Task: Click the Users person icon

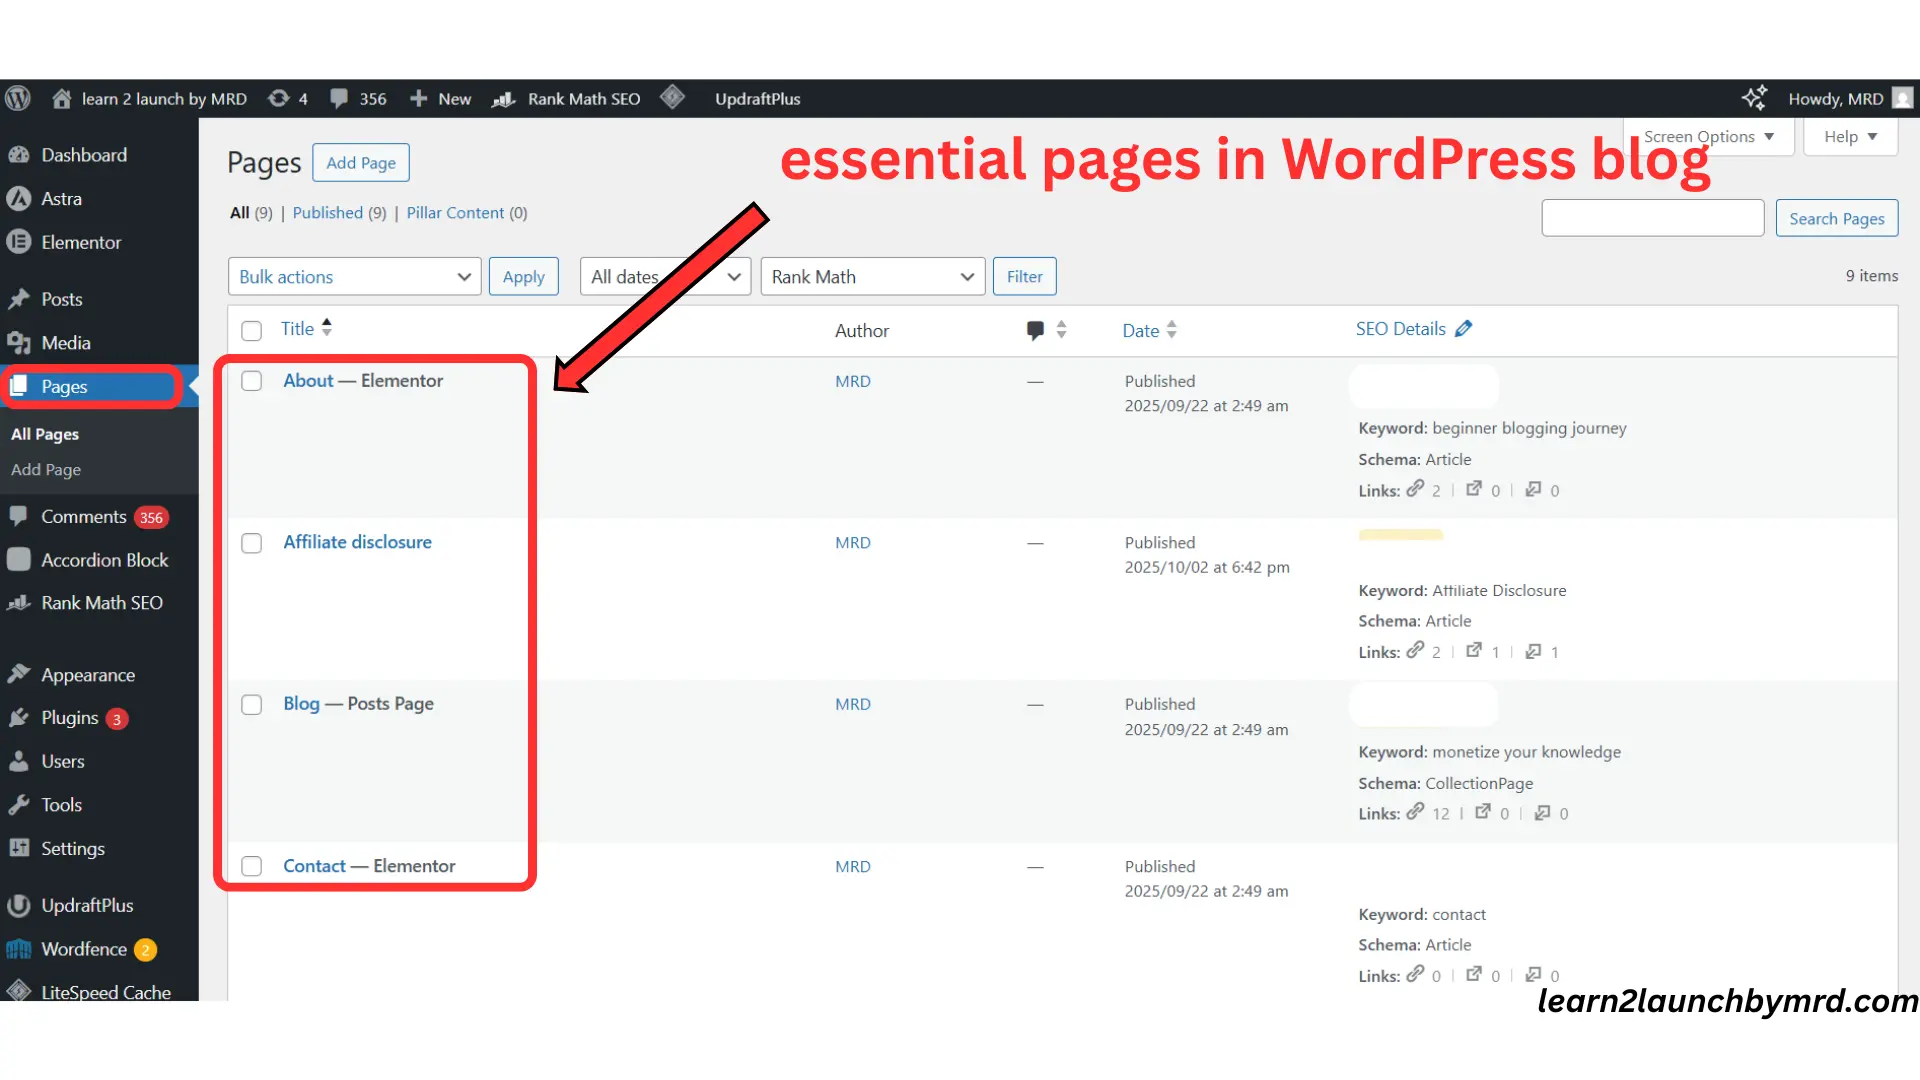Action: (x=19, y=761)
